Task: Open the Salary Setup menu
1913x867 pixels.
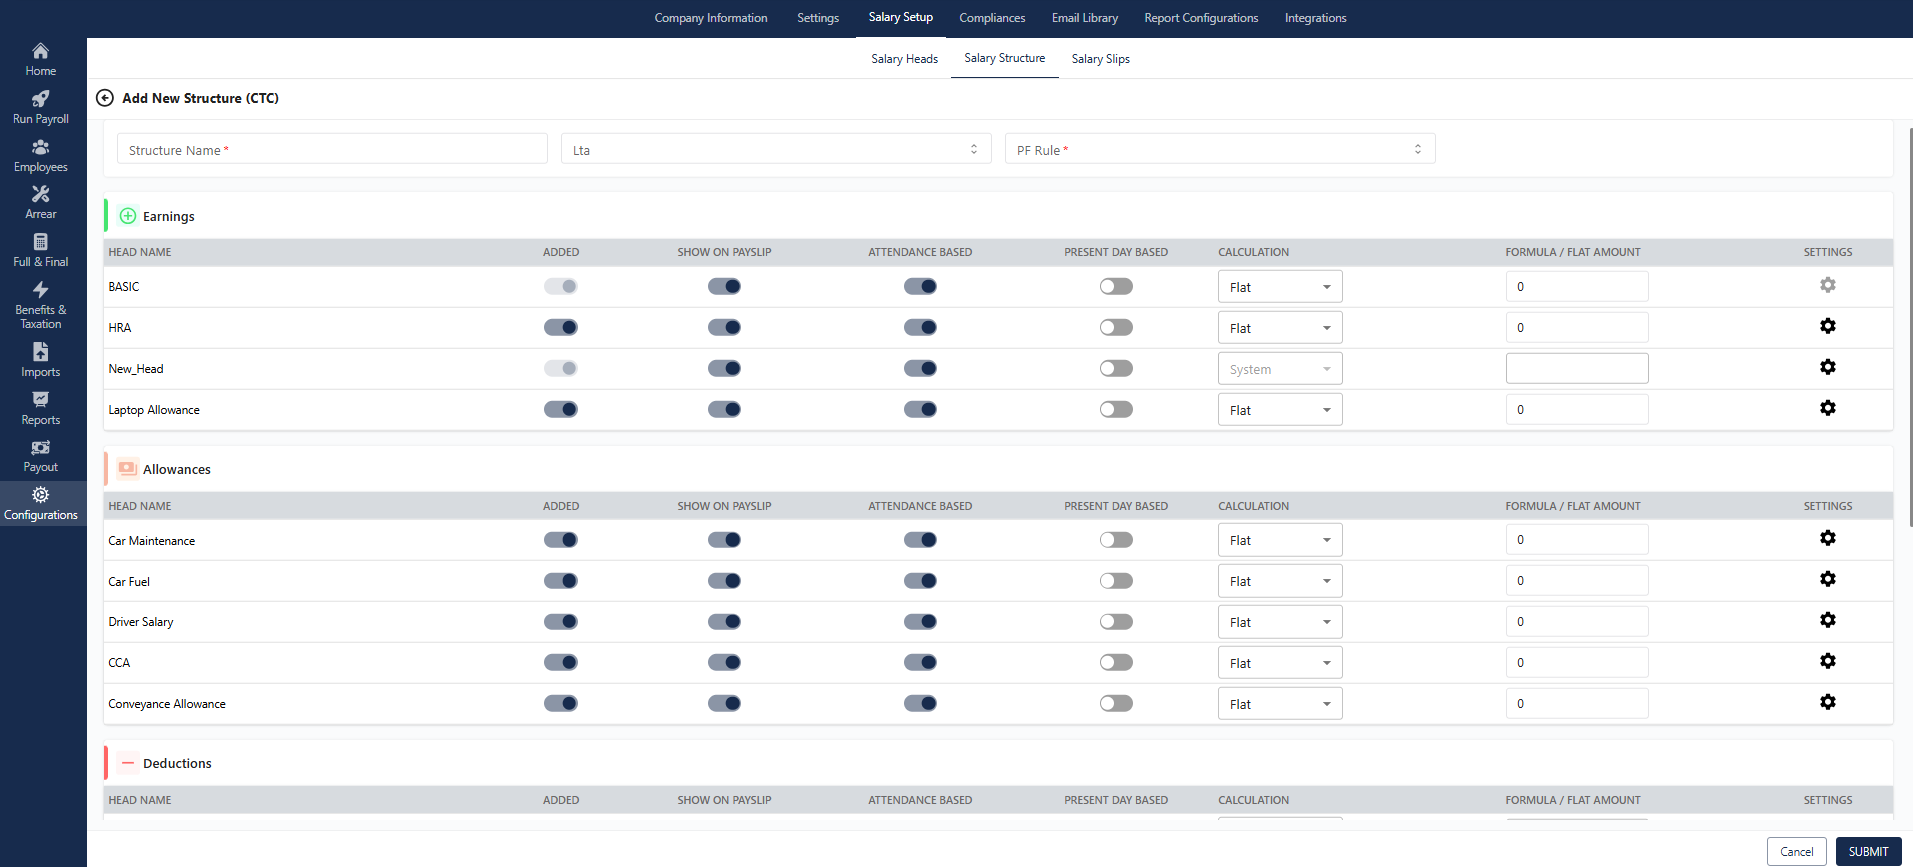Action: coord(901,17)
